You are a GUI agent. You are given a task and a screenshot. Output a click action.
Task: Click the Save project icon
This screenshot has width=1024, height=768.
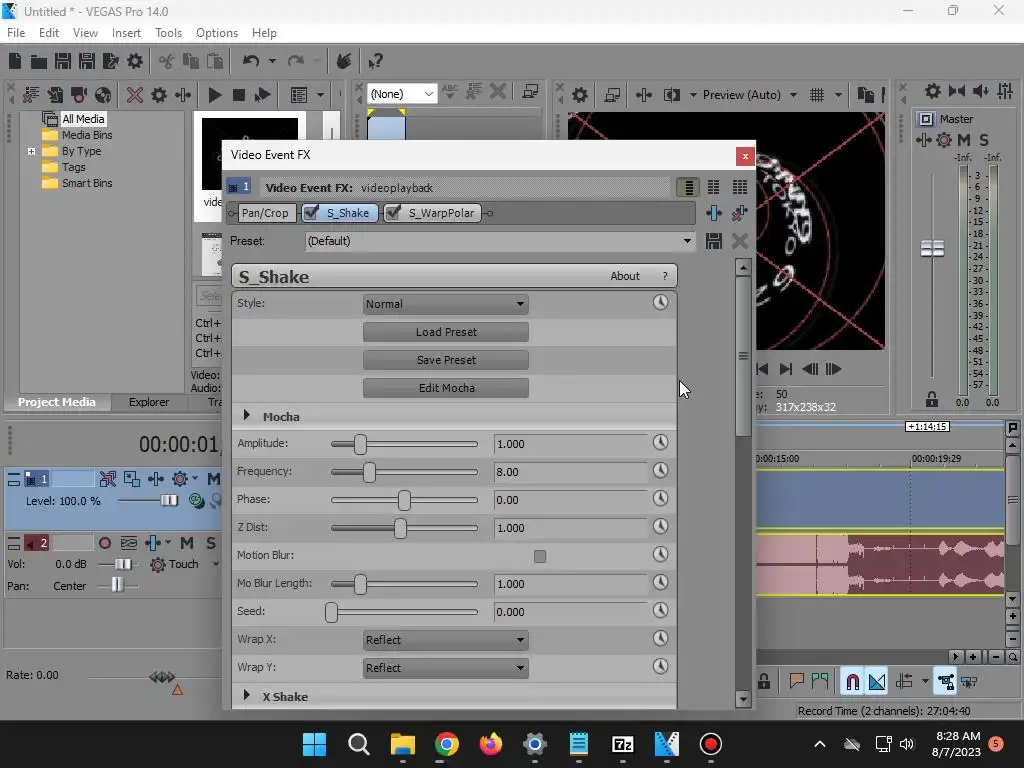(63, 61)
